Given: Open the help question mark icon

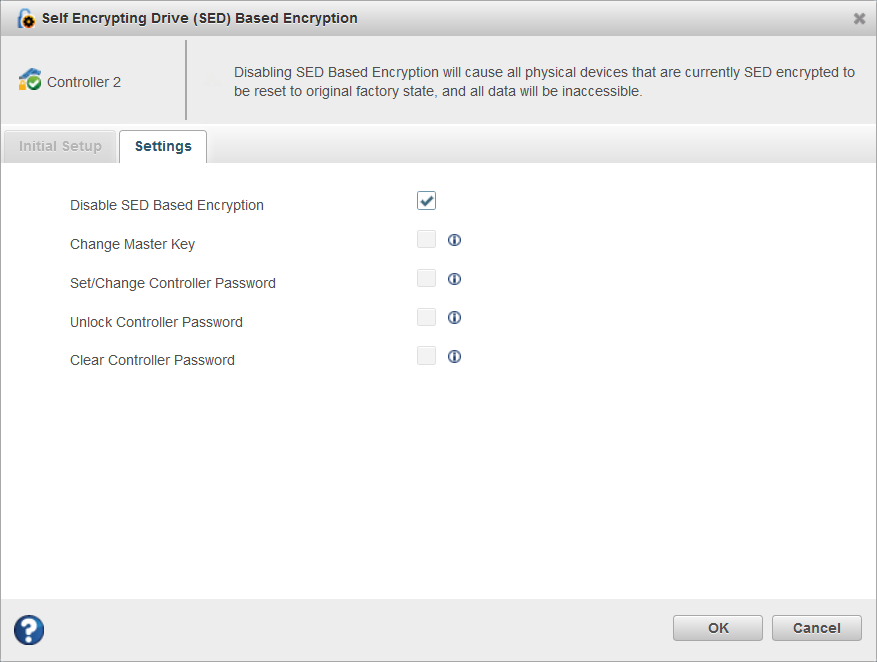Looking at the screenshot, I should point(28,630).
